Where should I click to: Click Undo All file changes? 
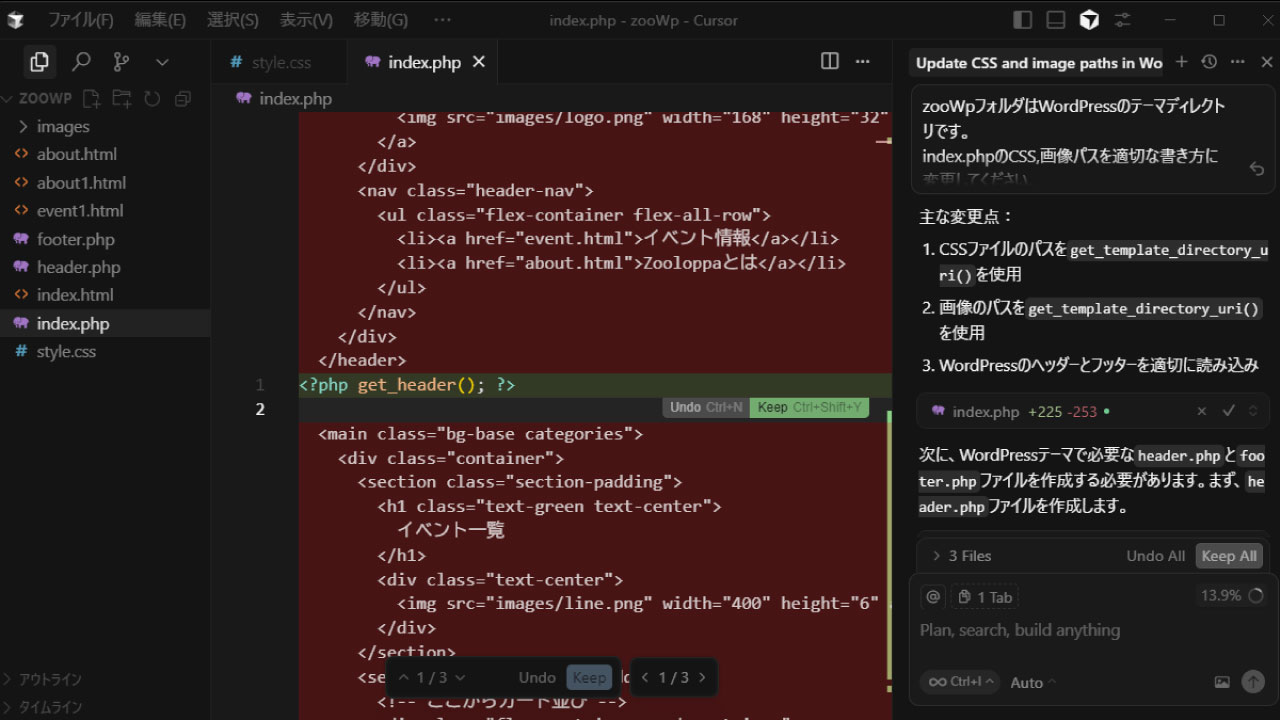coord(1155,556)
